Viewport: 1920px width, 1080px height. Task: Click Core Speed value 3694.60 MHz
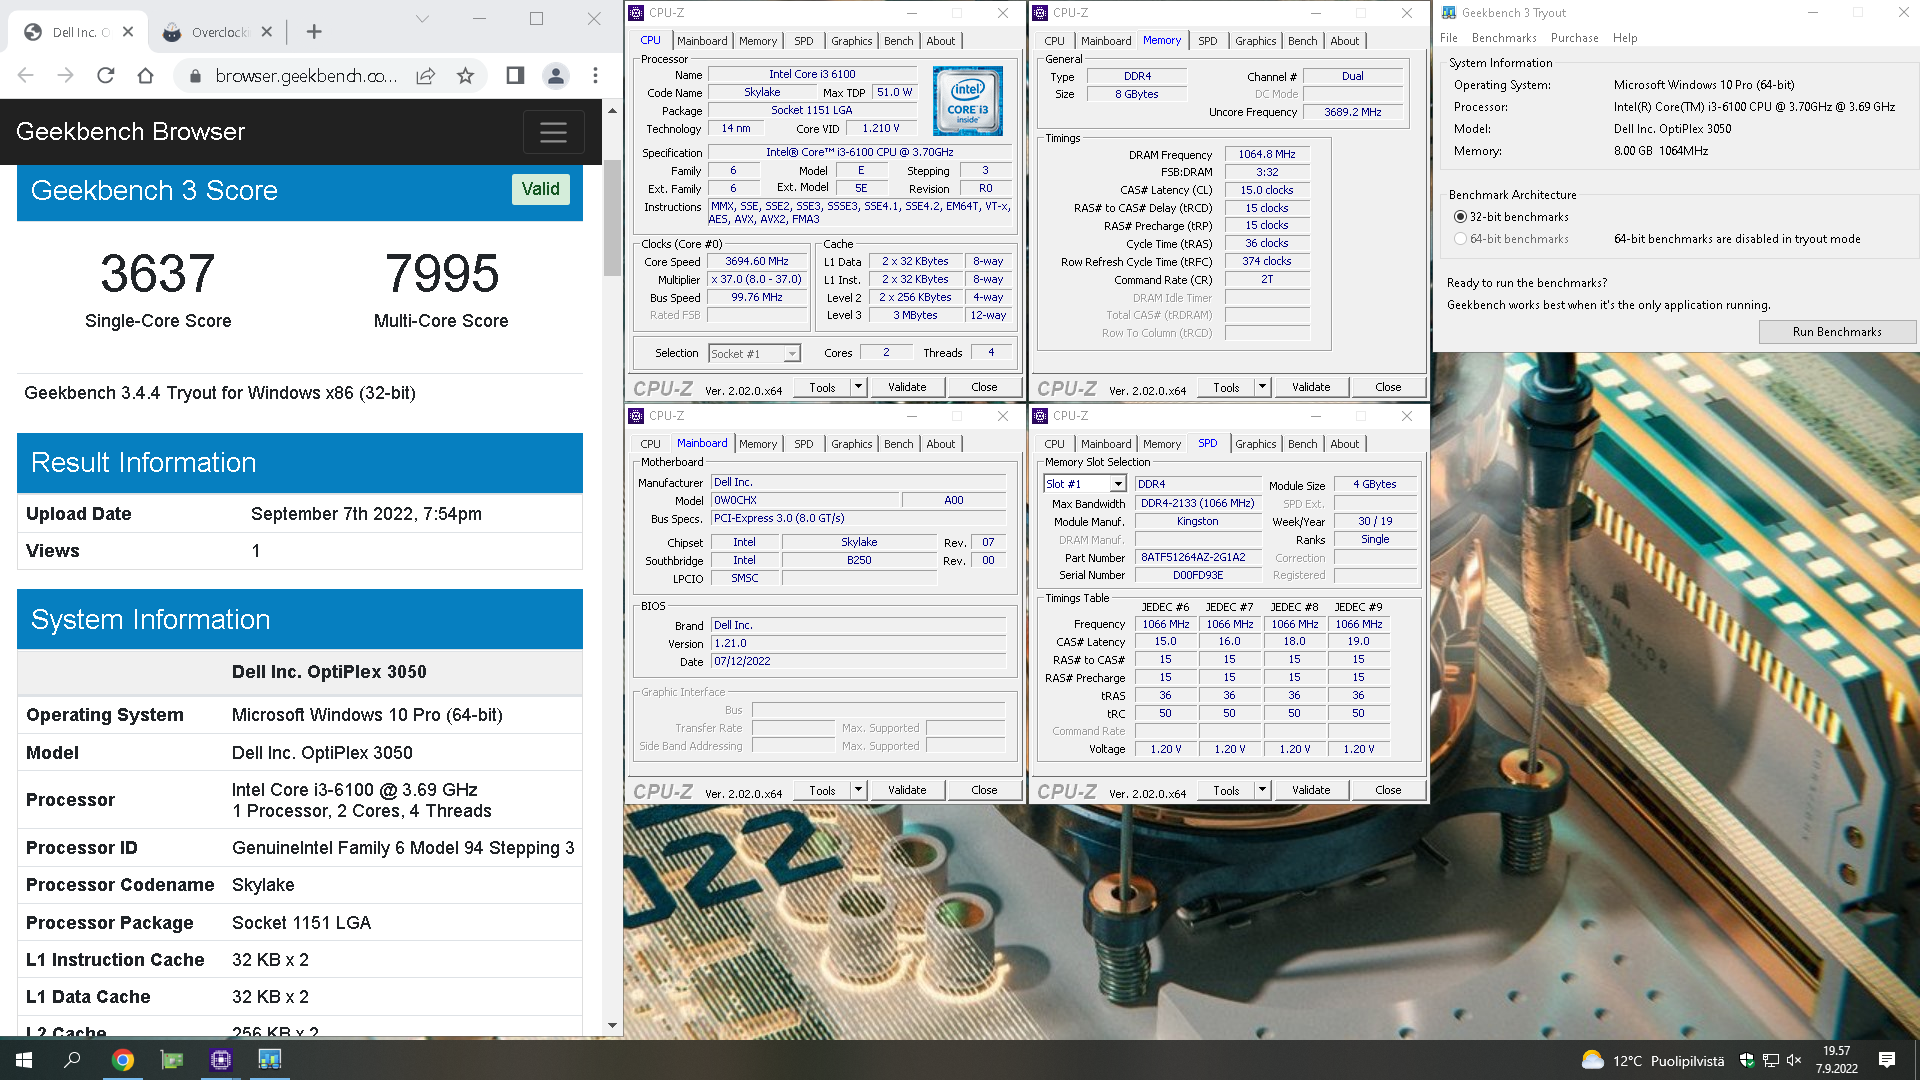[x=757, y=262]
